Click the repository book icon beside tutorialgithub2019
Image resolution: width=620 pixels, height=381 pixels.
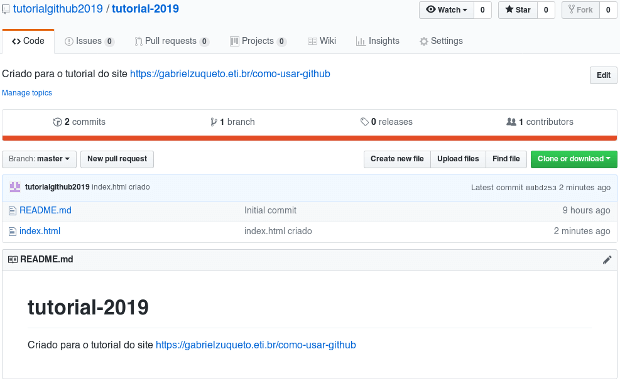pos(6,9)
